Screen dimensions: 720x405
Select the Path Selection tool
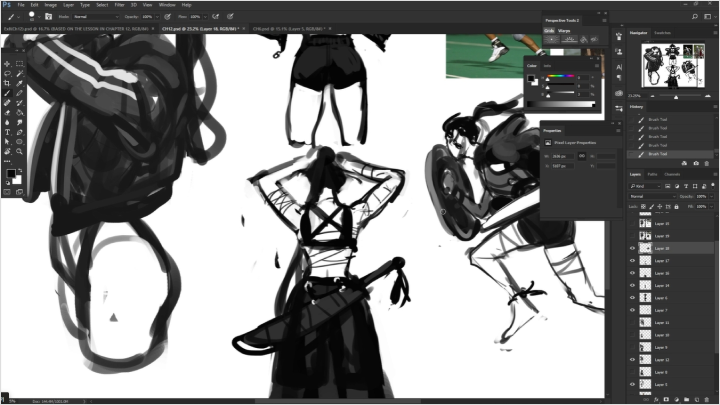[7, 142]
